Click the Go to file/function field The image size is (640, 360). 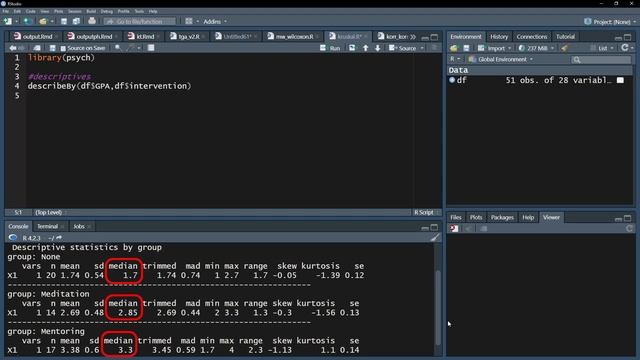click(140, 21)
